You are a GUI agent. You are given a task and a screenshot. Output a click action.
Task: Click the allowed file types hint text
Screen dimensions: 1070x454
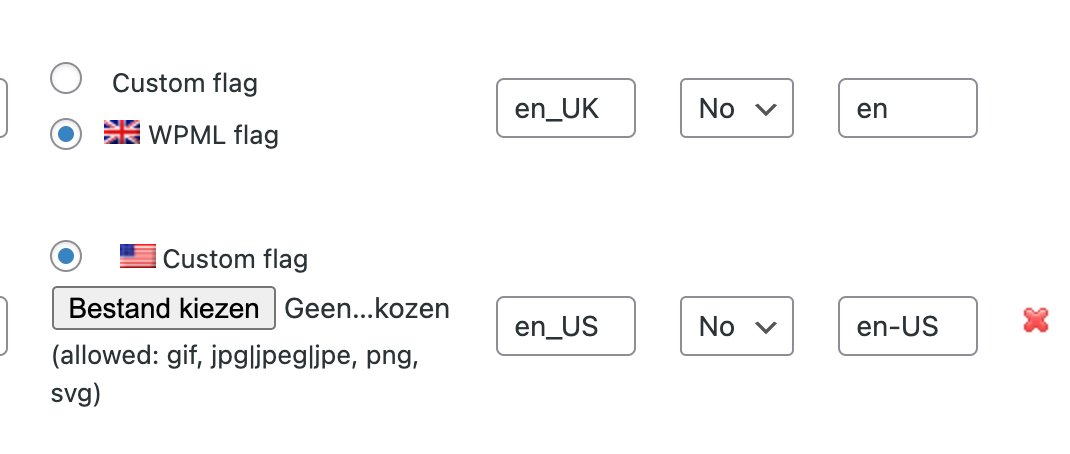click(x=235, y=375)
